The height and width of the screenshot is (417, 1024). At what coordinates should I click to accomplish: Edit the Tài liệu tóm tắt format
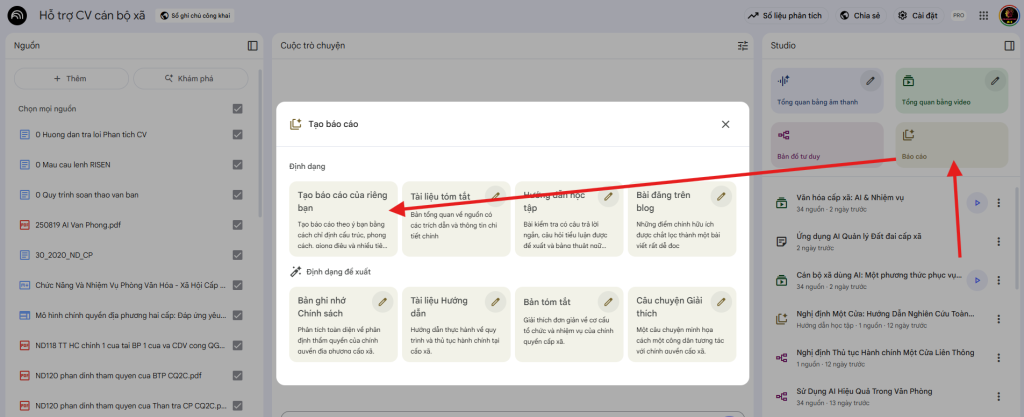(494, 196)
